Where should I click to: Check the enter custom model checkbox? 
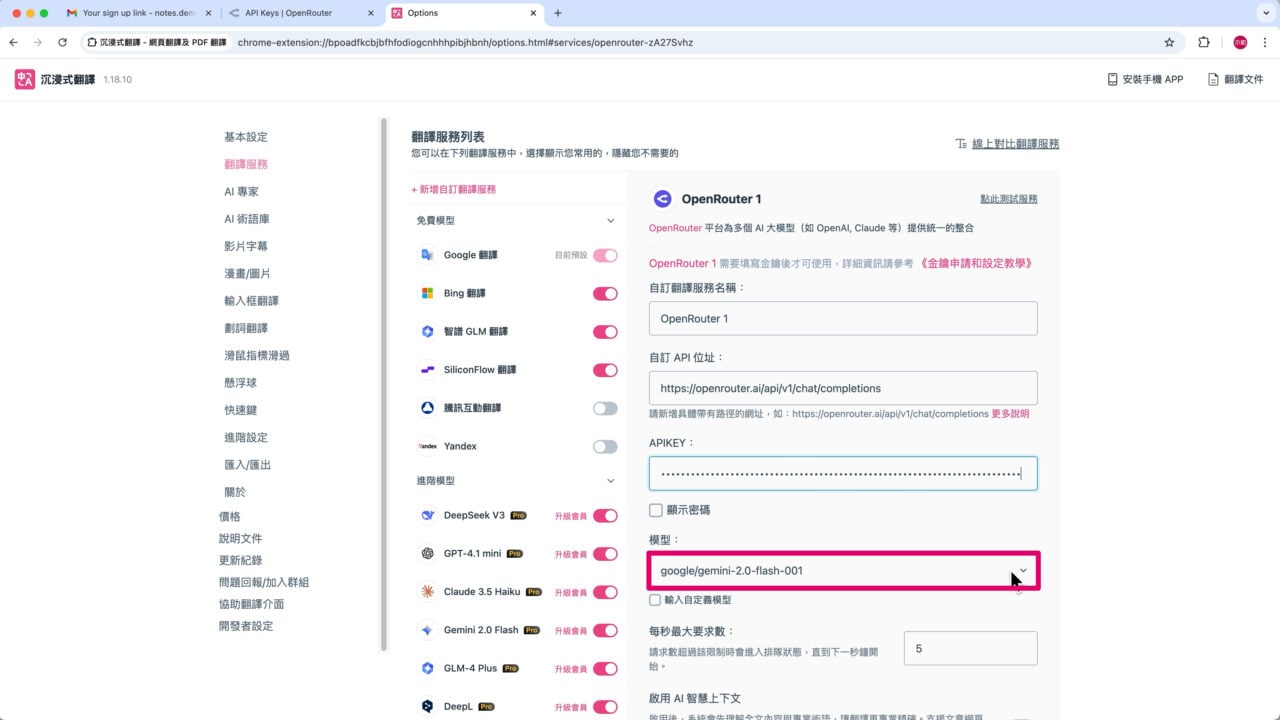(655, 600)
